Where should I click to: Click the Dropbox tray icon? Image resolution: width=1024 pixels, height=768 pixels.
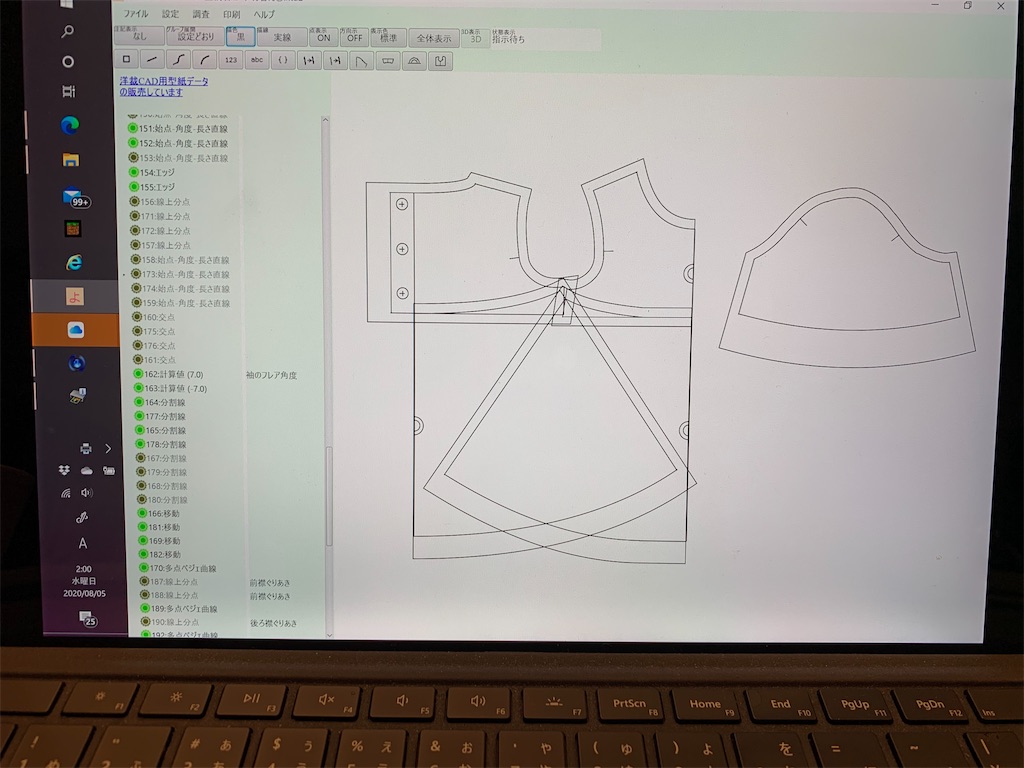point(64,470)
